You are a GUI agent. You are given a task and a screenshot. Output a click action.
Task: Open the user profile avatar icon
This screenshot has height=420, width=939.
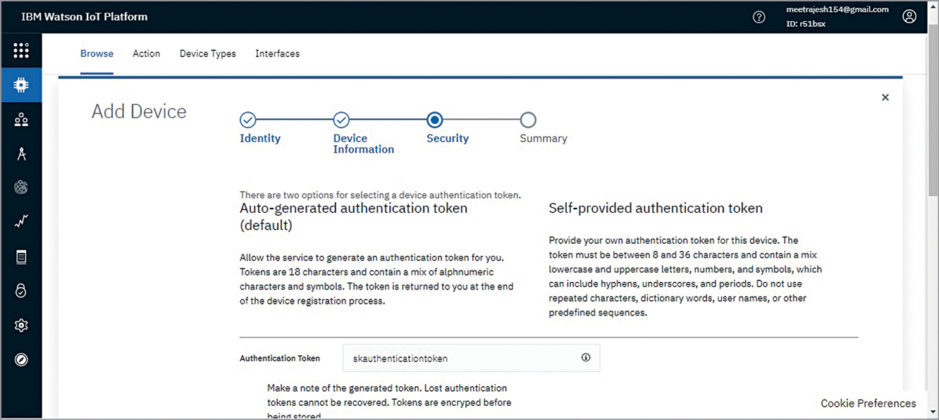[x=909, y=17]
